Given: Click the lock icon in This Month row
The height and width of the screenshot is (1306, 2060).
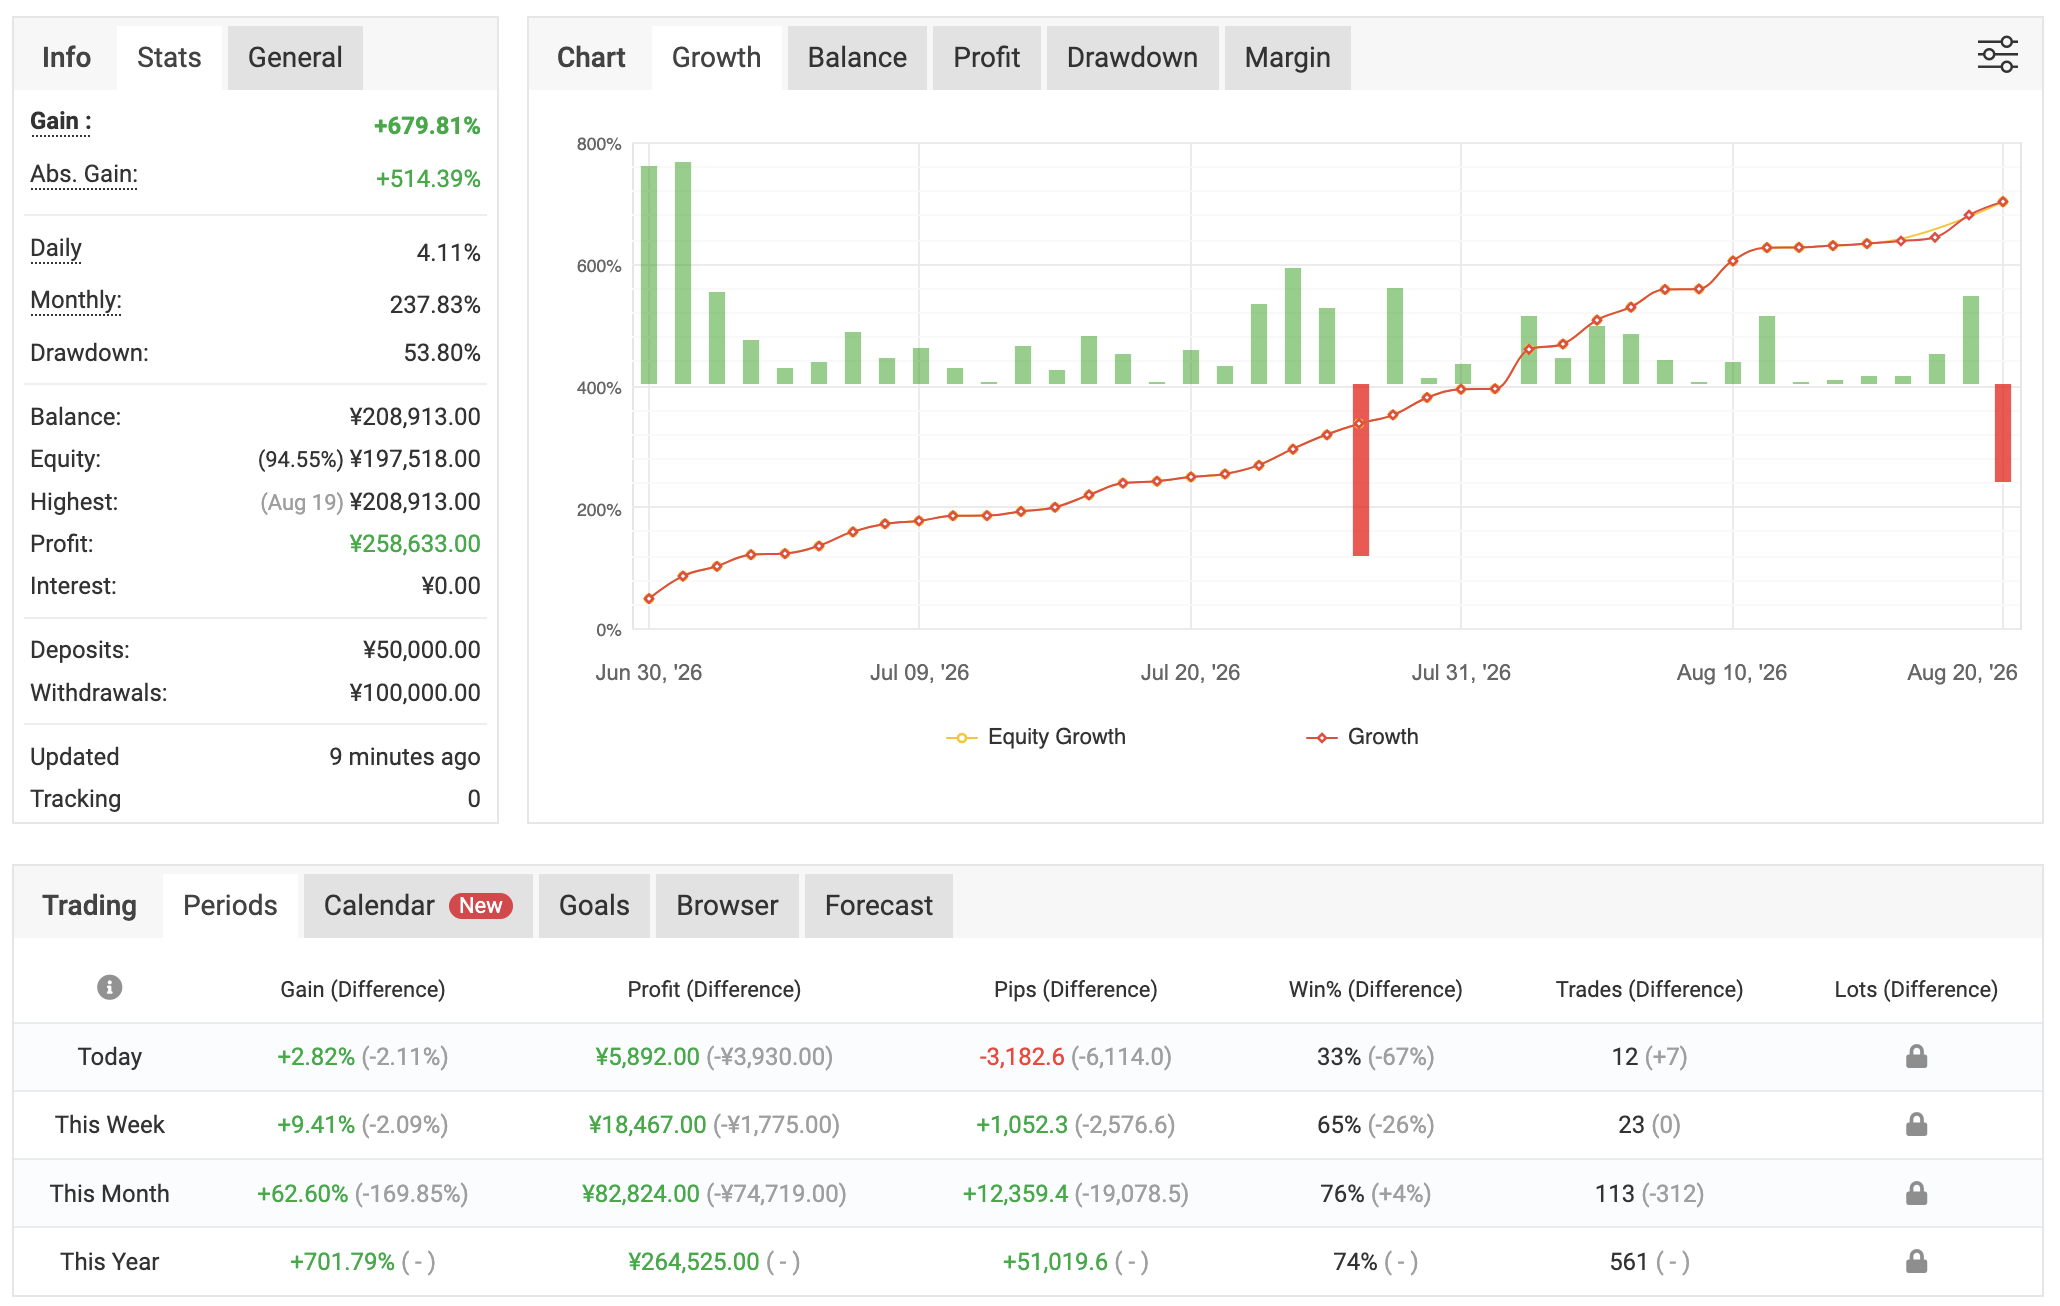Looking at the screenshot, I should (x=1916, y=1193).
